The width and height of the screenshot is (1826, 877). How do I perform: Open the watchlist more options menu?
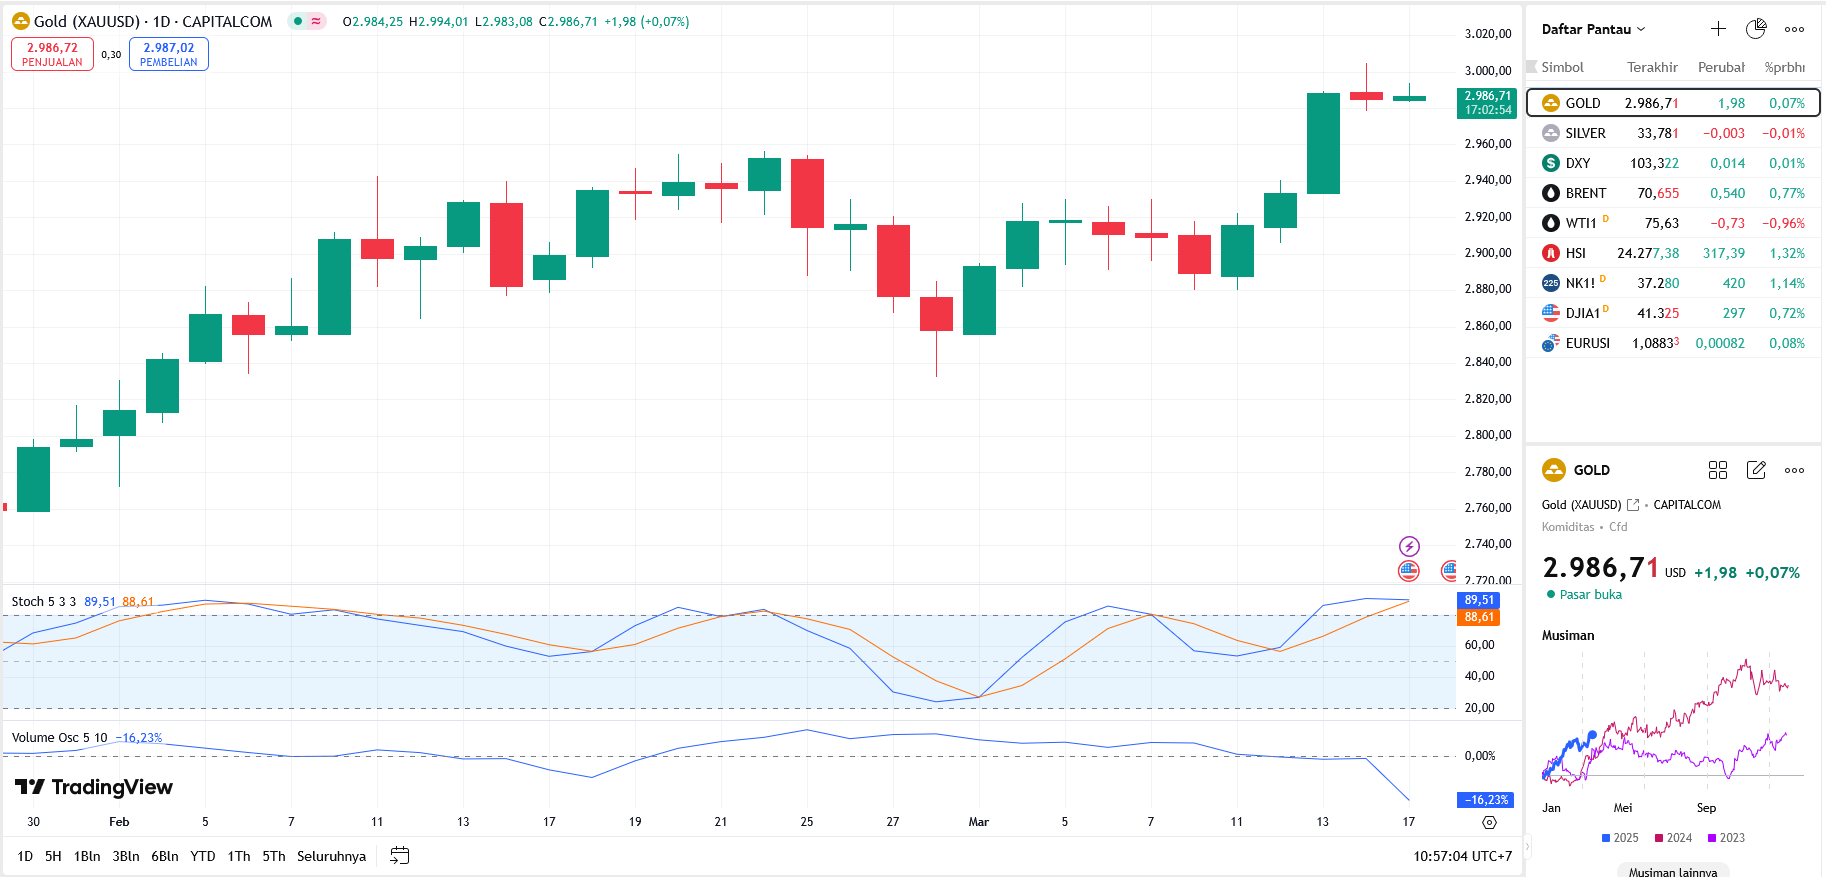point(1795,29)
